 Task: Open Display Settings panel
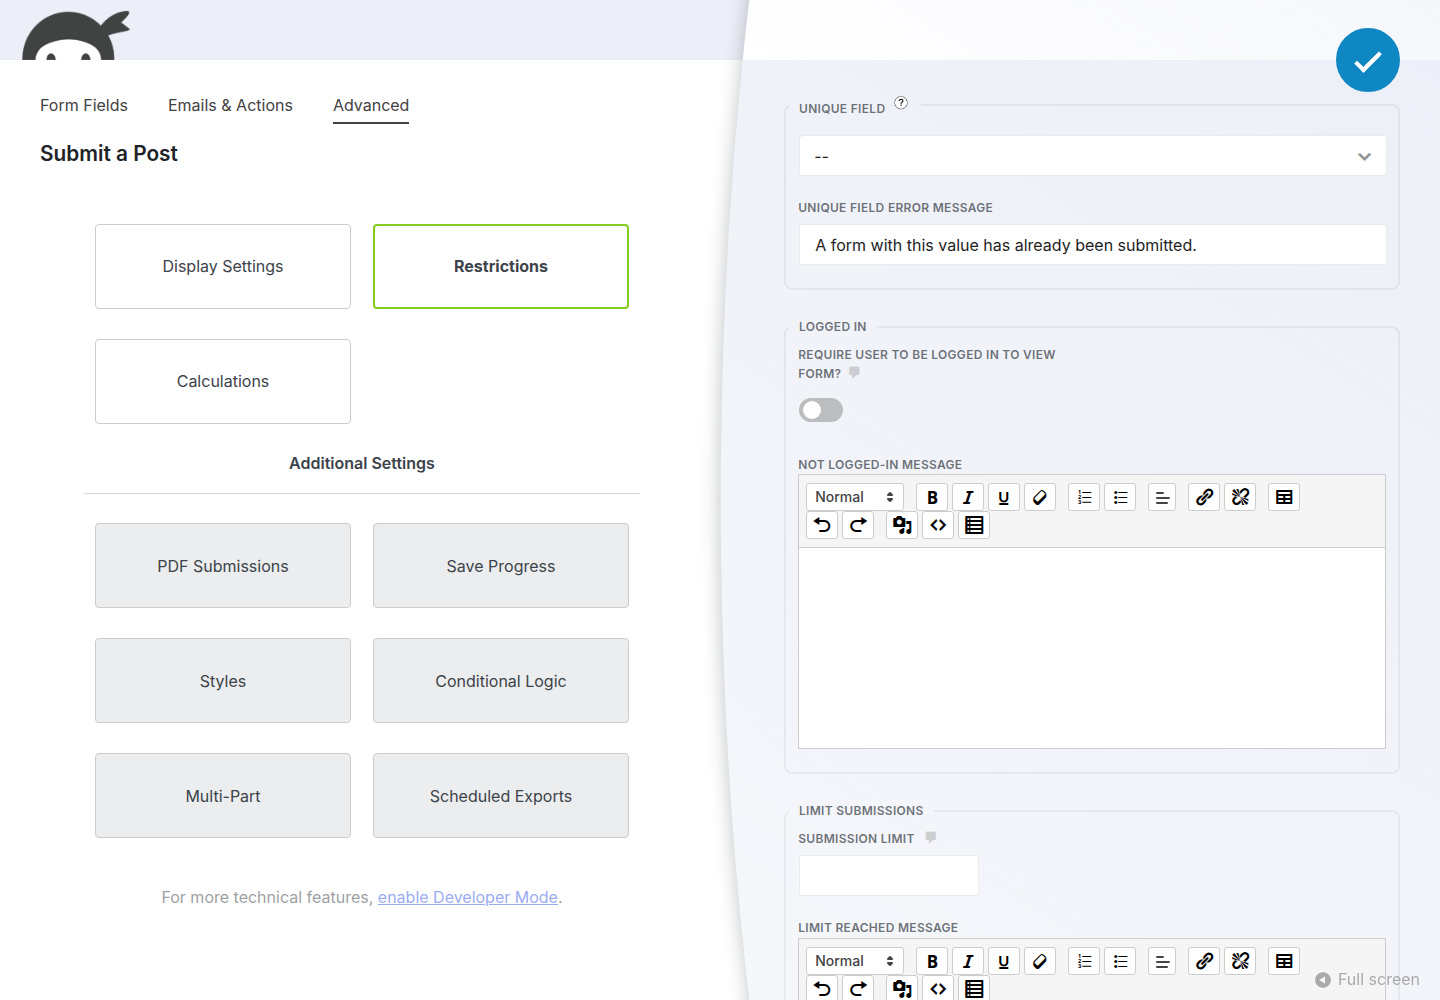click(x=223, y=266)
